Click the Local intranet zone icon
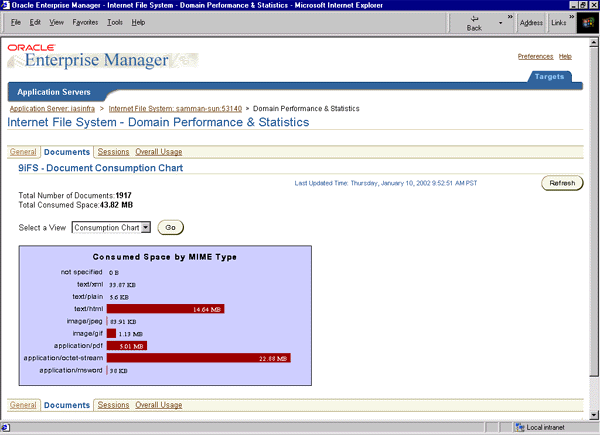This screenshot has height=435, width=600. 519,427
